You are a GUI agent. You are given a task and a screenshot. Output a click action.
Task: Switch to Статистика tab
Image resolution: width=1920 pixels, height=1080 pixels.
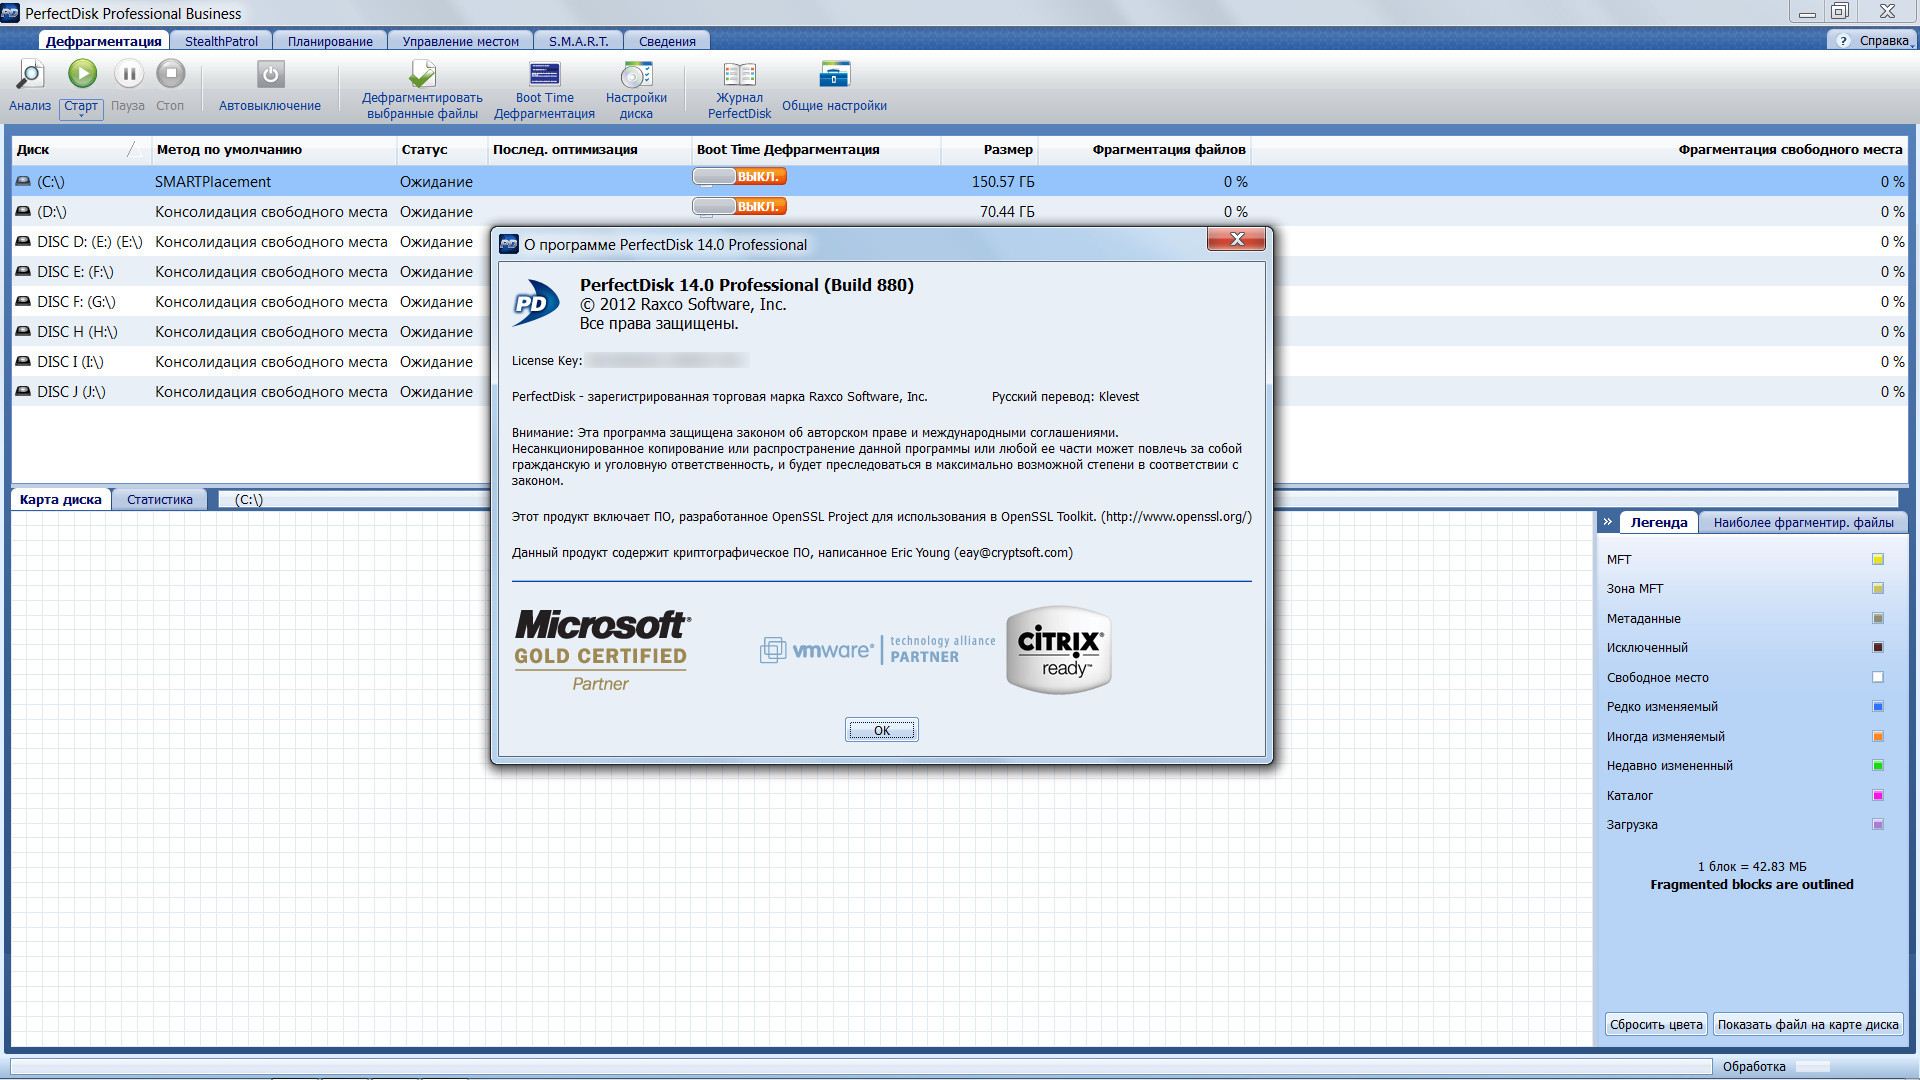tap(160, 499)
